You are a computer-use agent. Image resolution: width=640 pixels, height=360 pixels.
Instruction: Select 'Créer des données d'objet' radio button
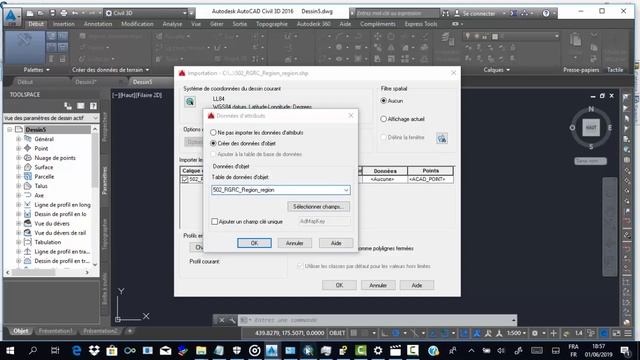[213, 144]
